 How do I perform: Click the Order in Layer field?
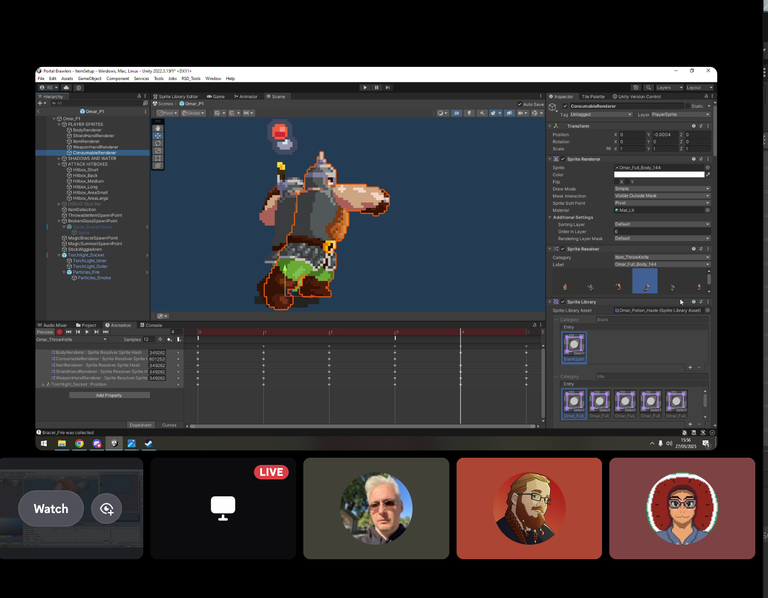coord(662,232)
